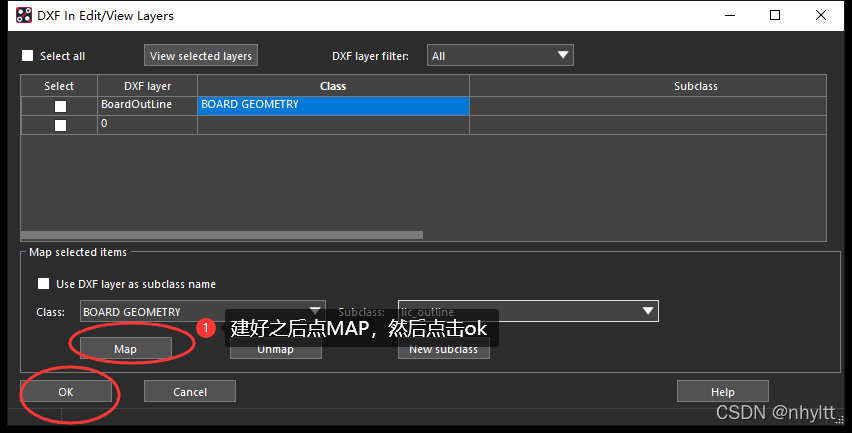Click the DXF app icon in title bar
Viewport: 852px width, 433px height.
click(x=23, y=15)
